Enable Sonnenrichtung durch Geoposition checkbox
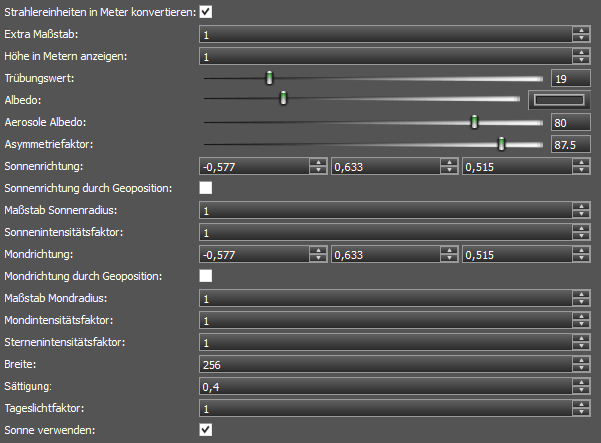This screenshot has width=601, height=443. point(205,188)
